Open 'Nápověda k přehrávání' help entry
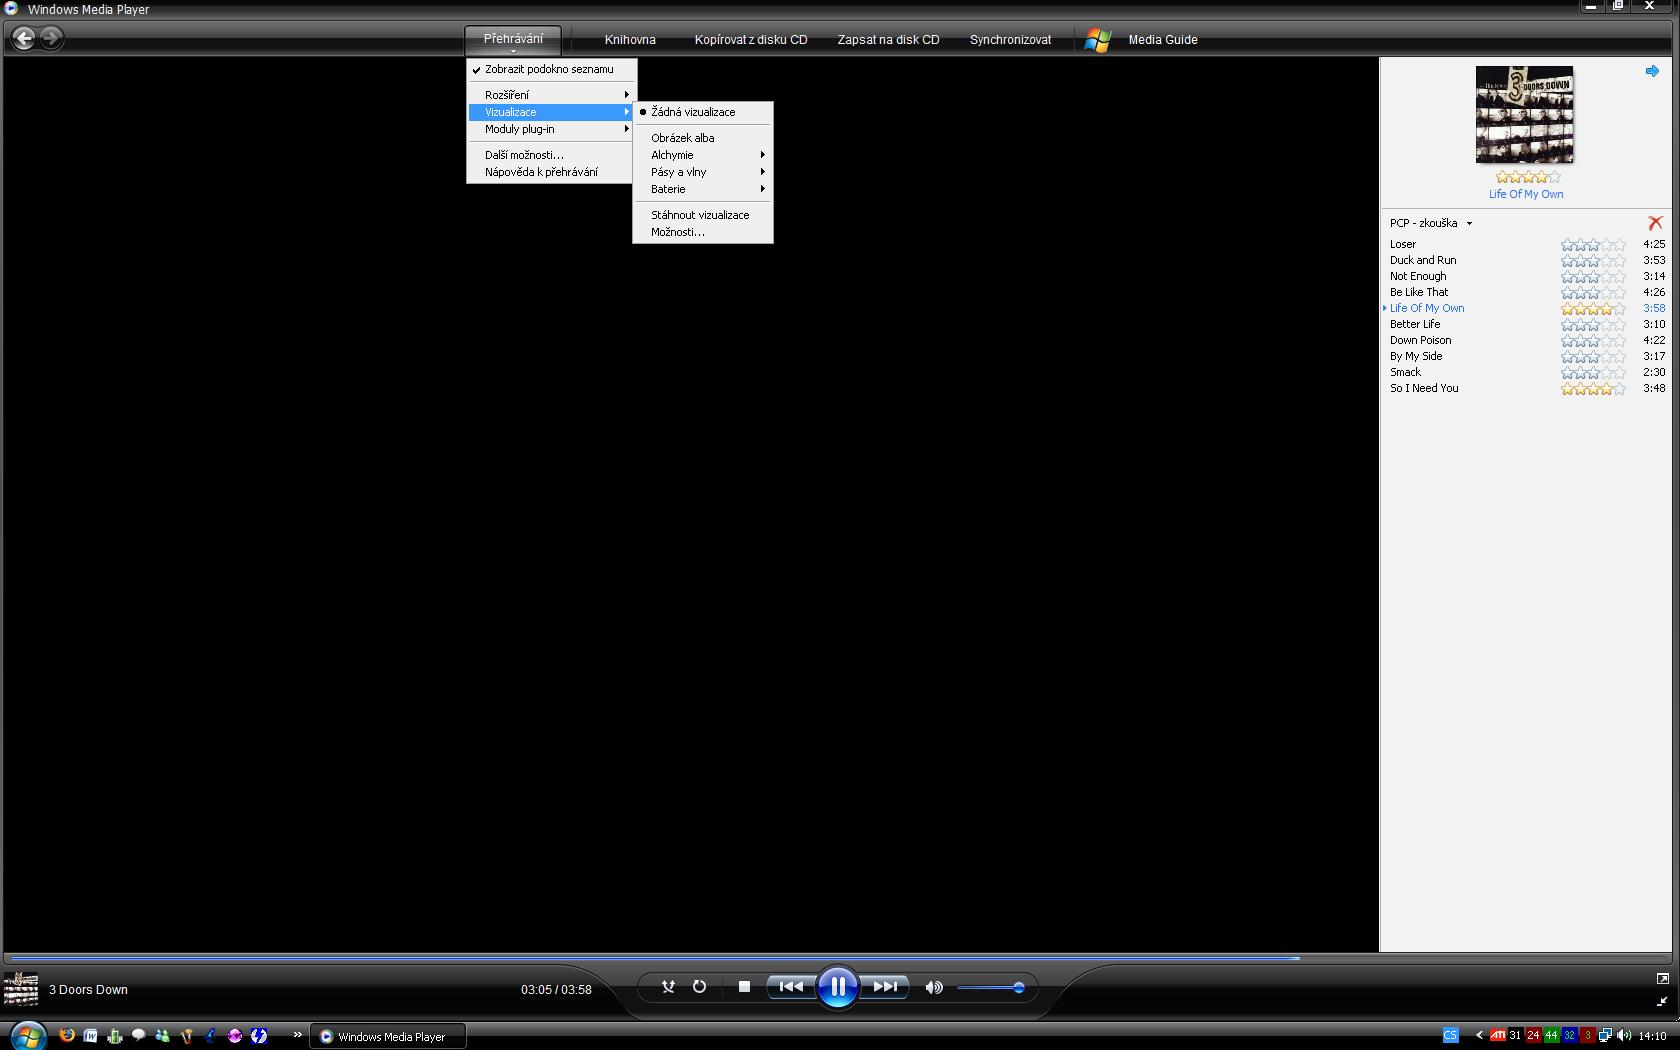1680x1050 pixels. 551,172
